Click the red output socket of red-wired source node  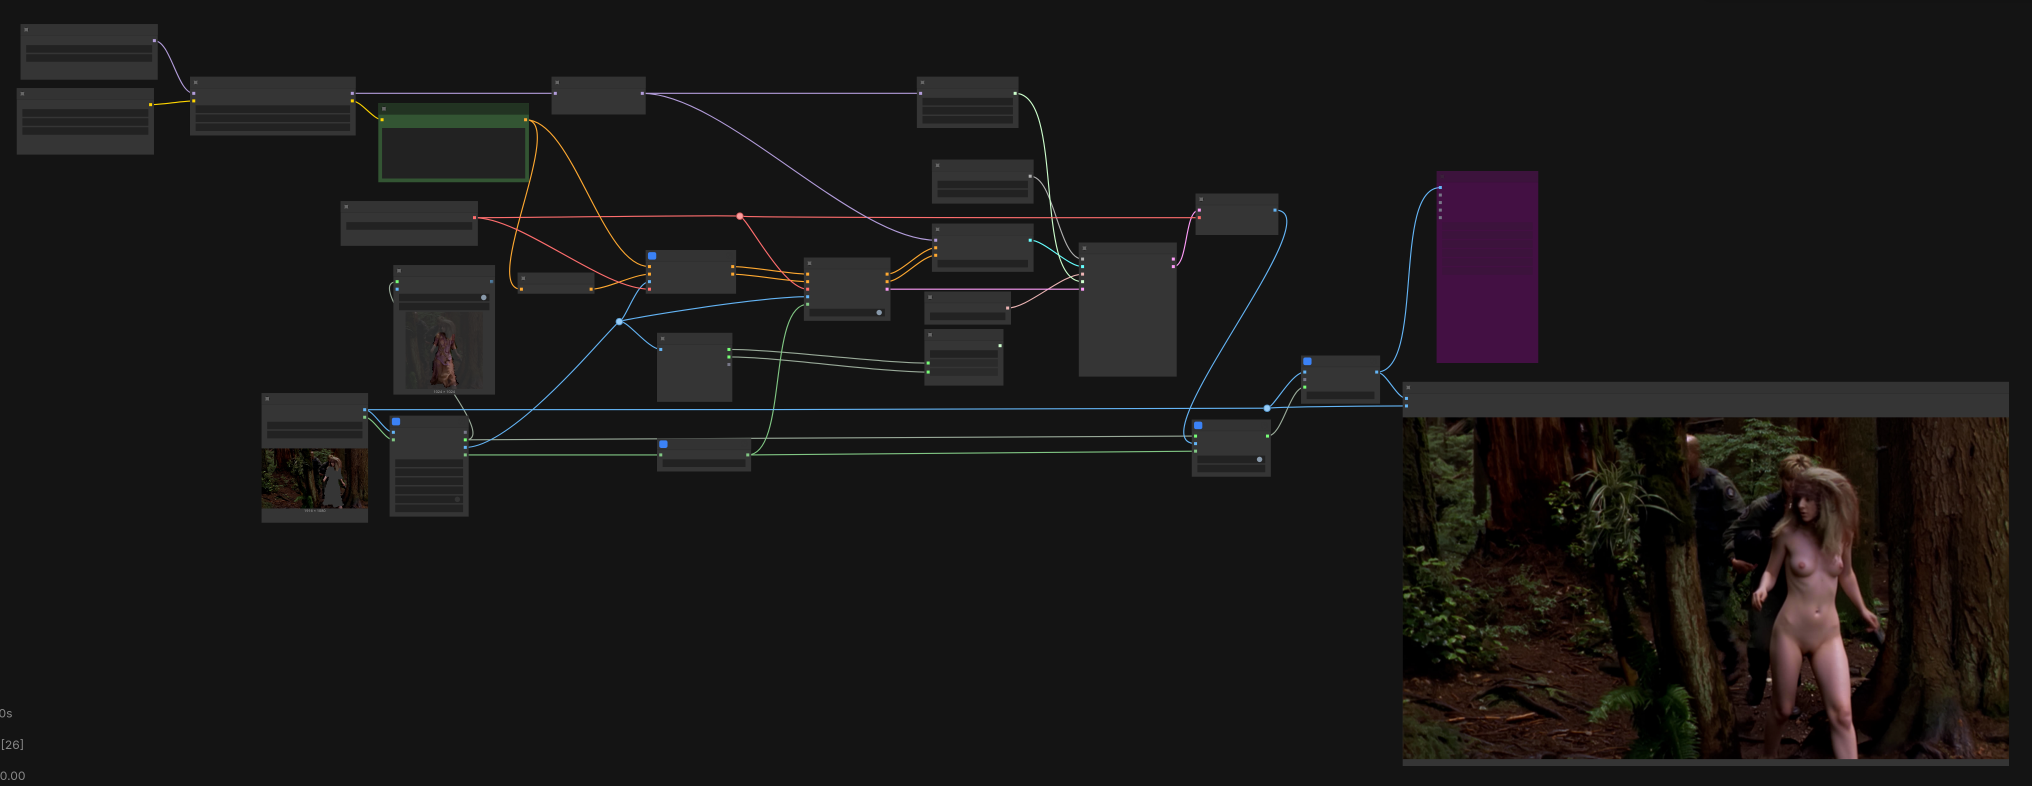tap(474, 218)
